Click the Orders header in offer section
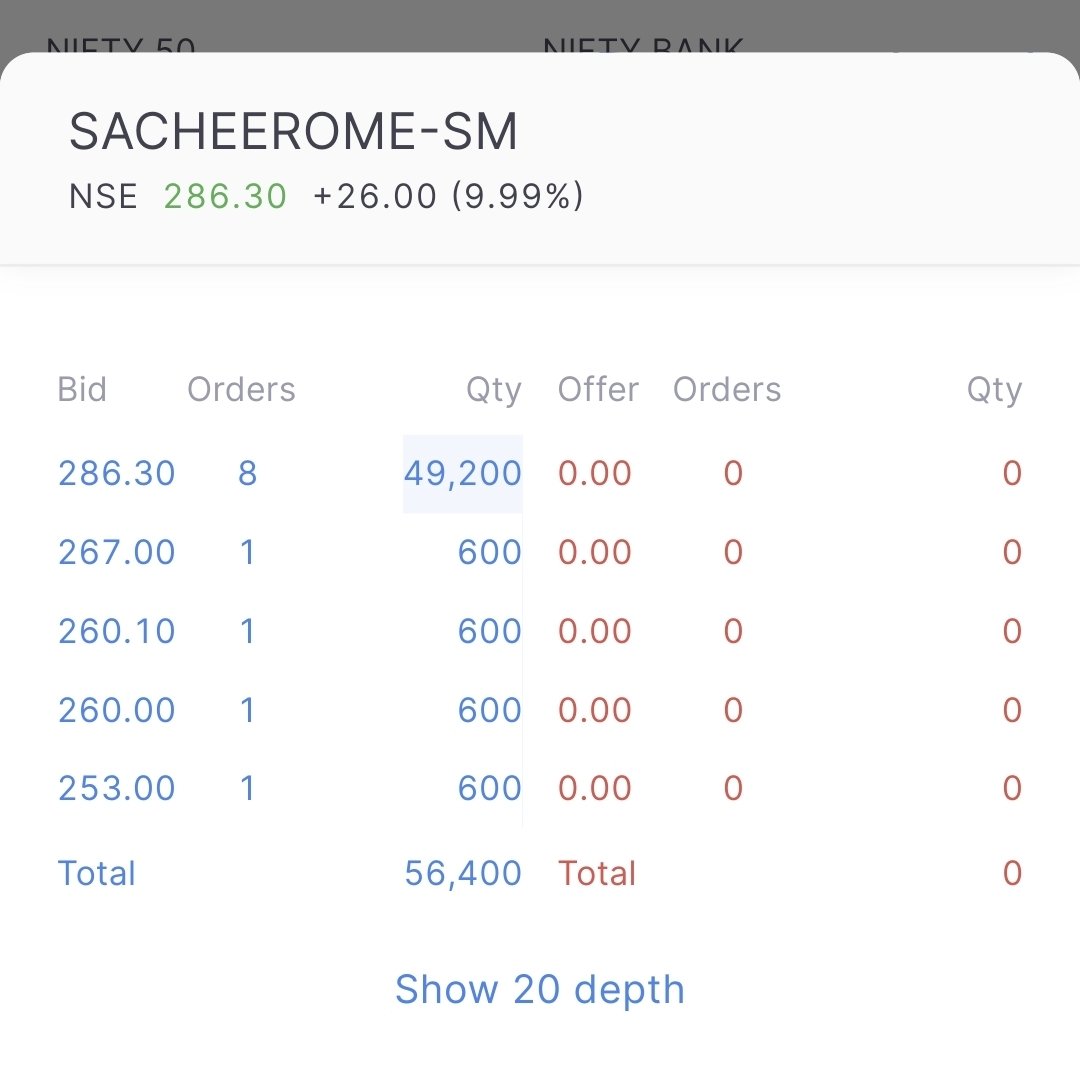The image size is (1080, 1070). click(727, 389)
